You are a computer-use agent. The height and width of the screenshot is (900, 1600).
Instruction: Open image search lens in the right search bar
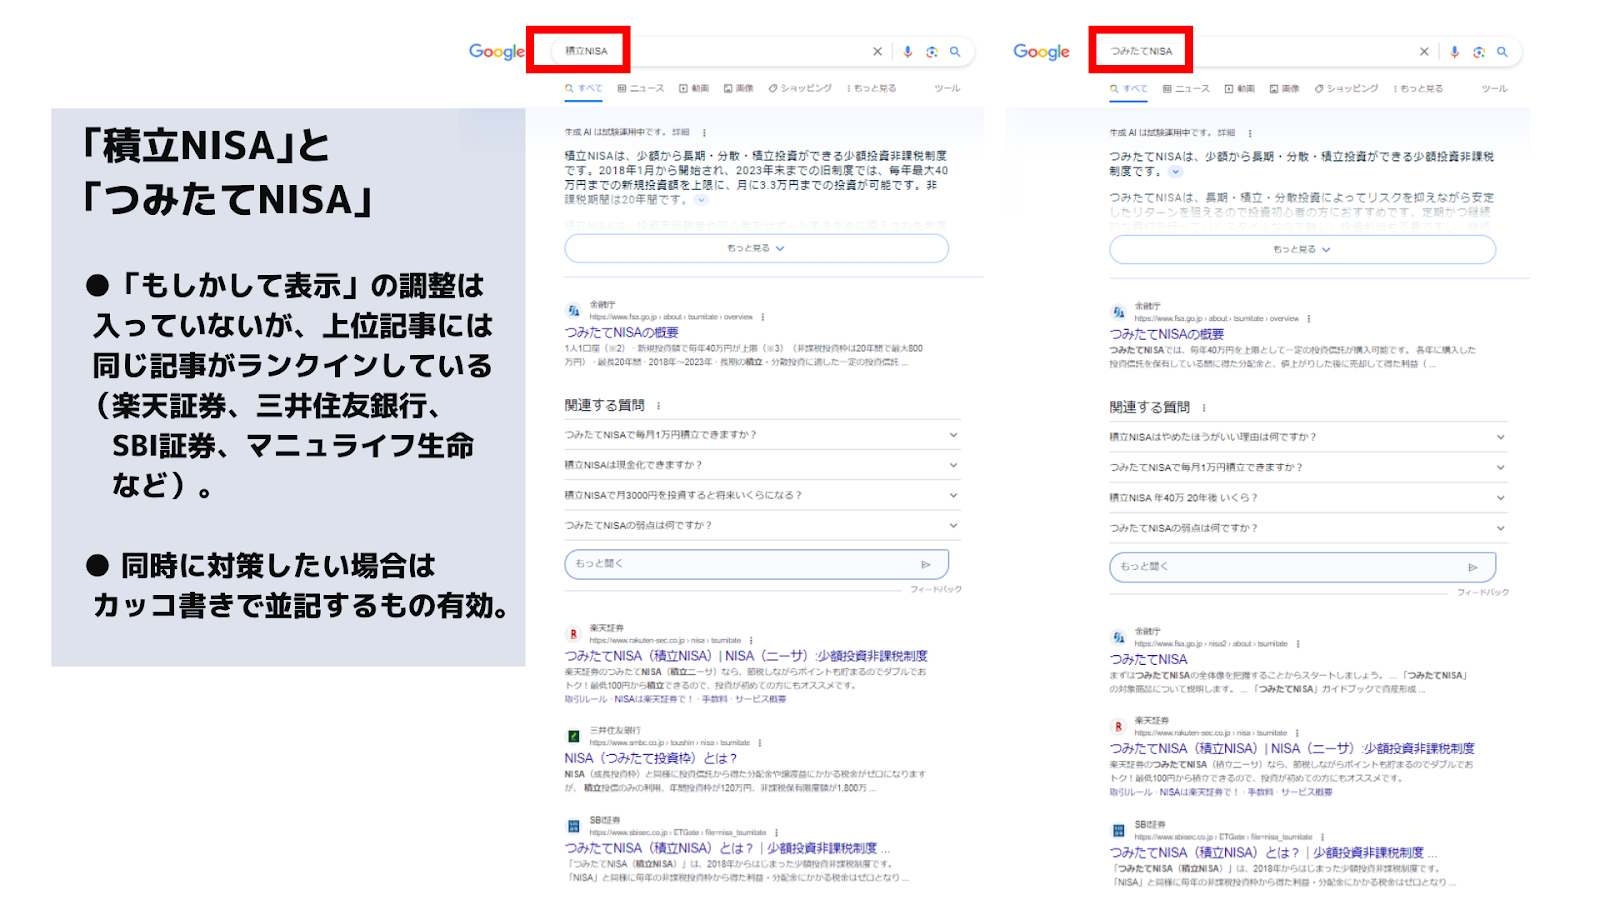tap(1478, 52)
